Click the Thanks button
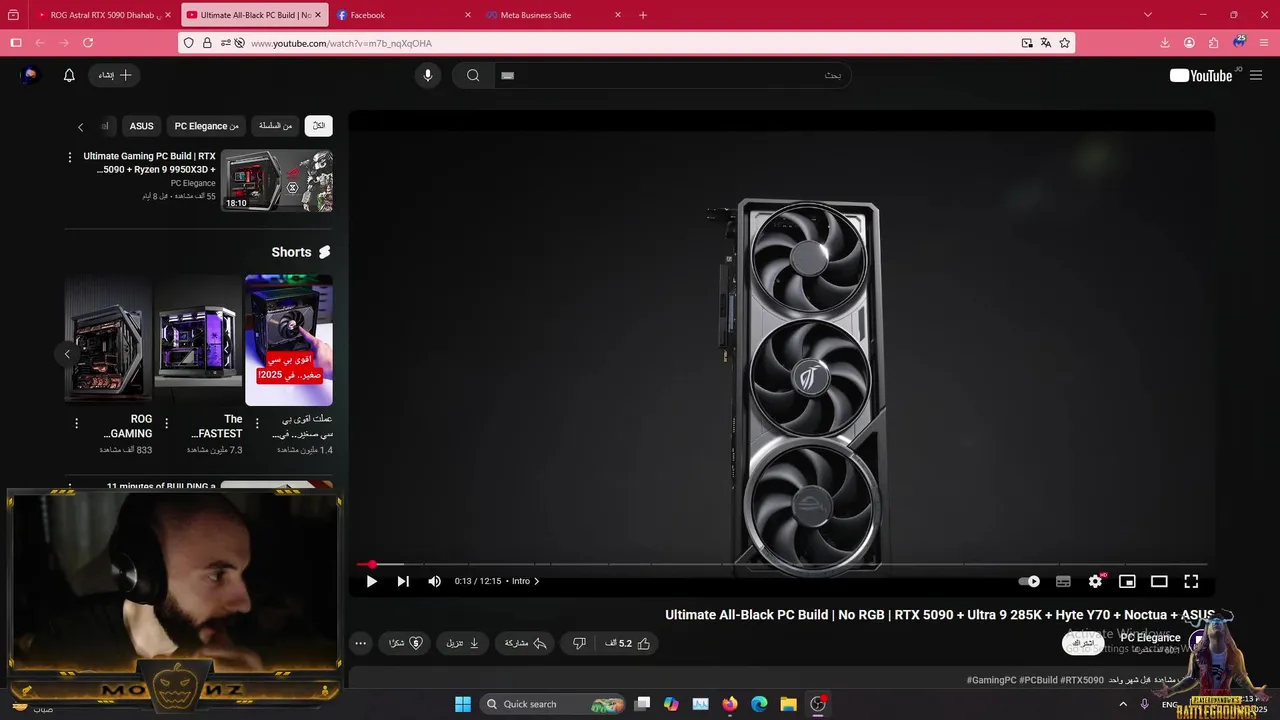The height and width of the screenshot is (720, 1280). click(x=405, y=643)
